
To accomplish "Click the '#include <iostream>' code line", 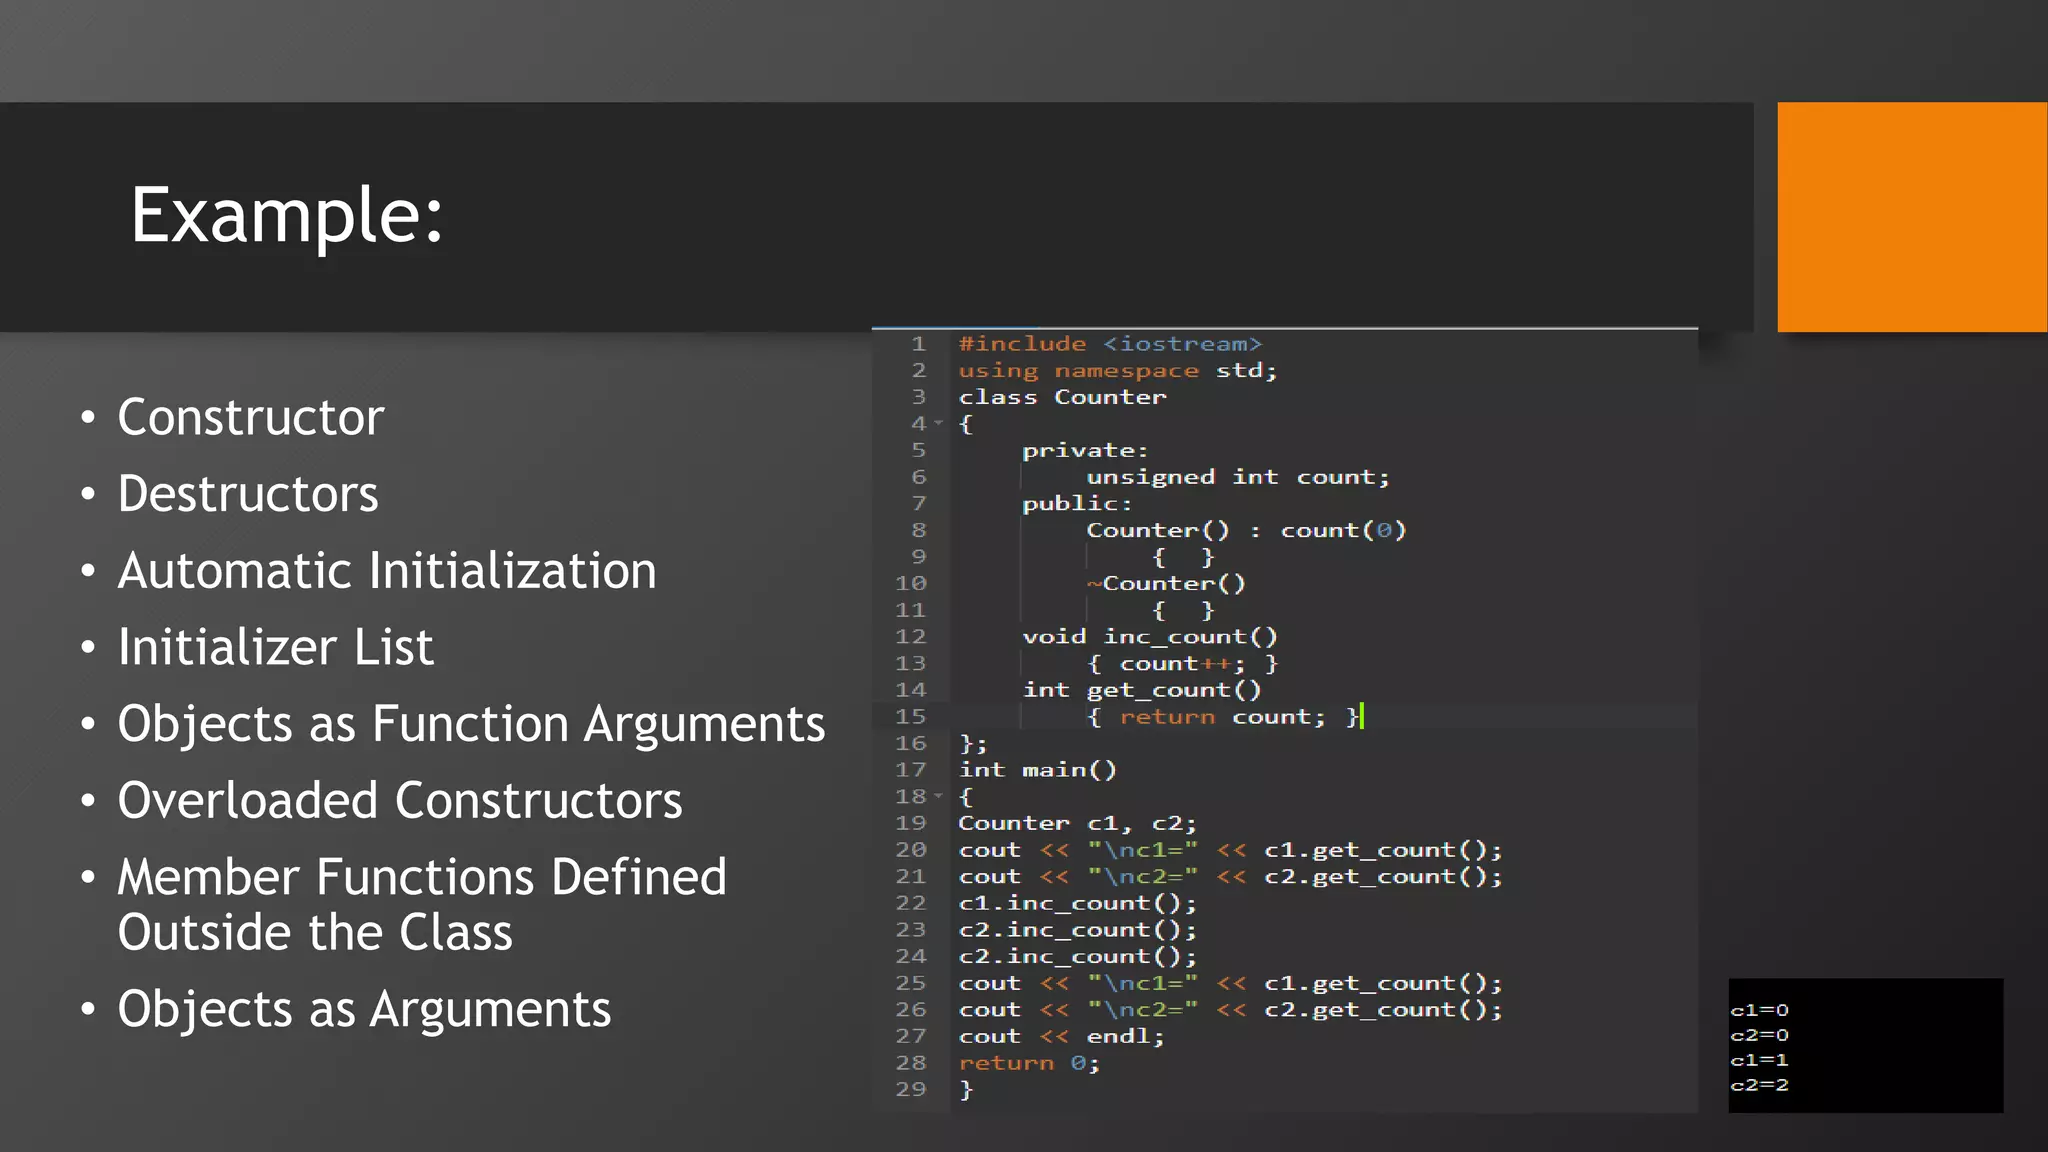I will point(1110,344).
